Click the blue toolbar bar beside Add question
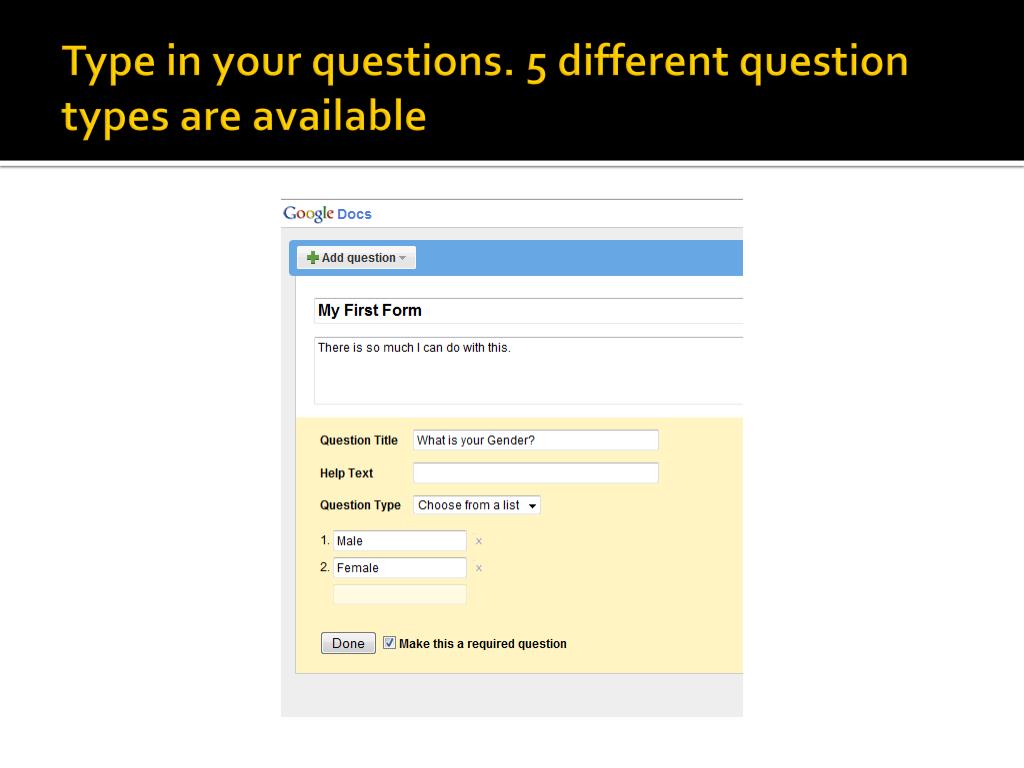Viewport: 1024px width, 768px height. [579, 258]
